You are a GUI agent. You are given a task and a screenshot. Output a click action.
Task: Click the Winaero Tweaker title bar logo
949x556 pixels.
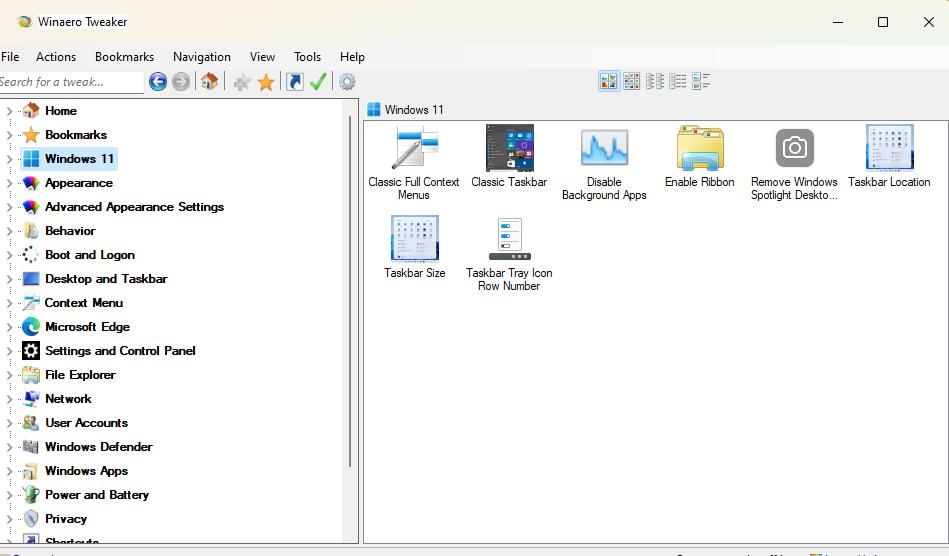(x=25, y=22)
